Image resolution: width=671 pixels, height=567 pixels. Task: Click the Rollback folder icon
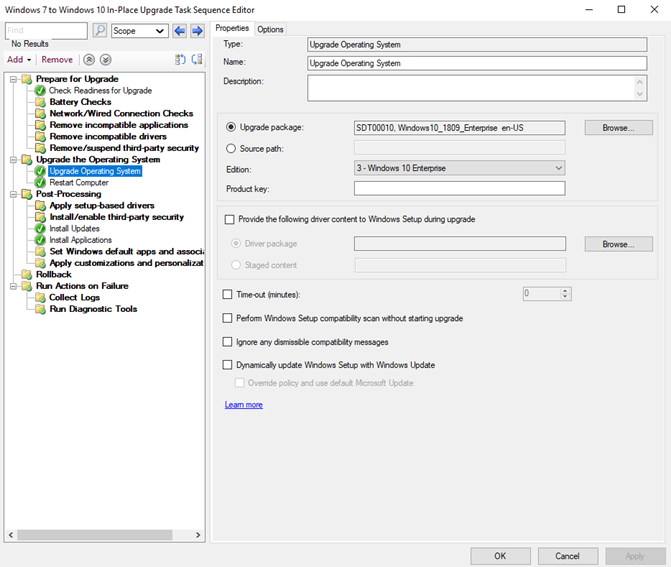tap(27, 275)
